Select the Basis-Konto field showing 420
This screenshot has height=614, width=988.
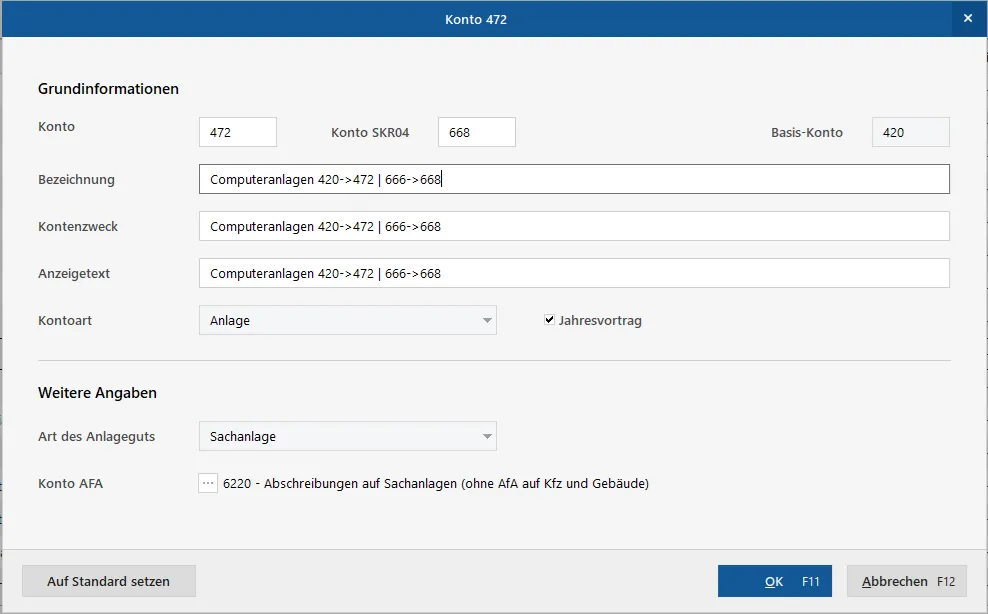[910, 132]
